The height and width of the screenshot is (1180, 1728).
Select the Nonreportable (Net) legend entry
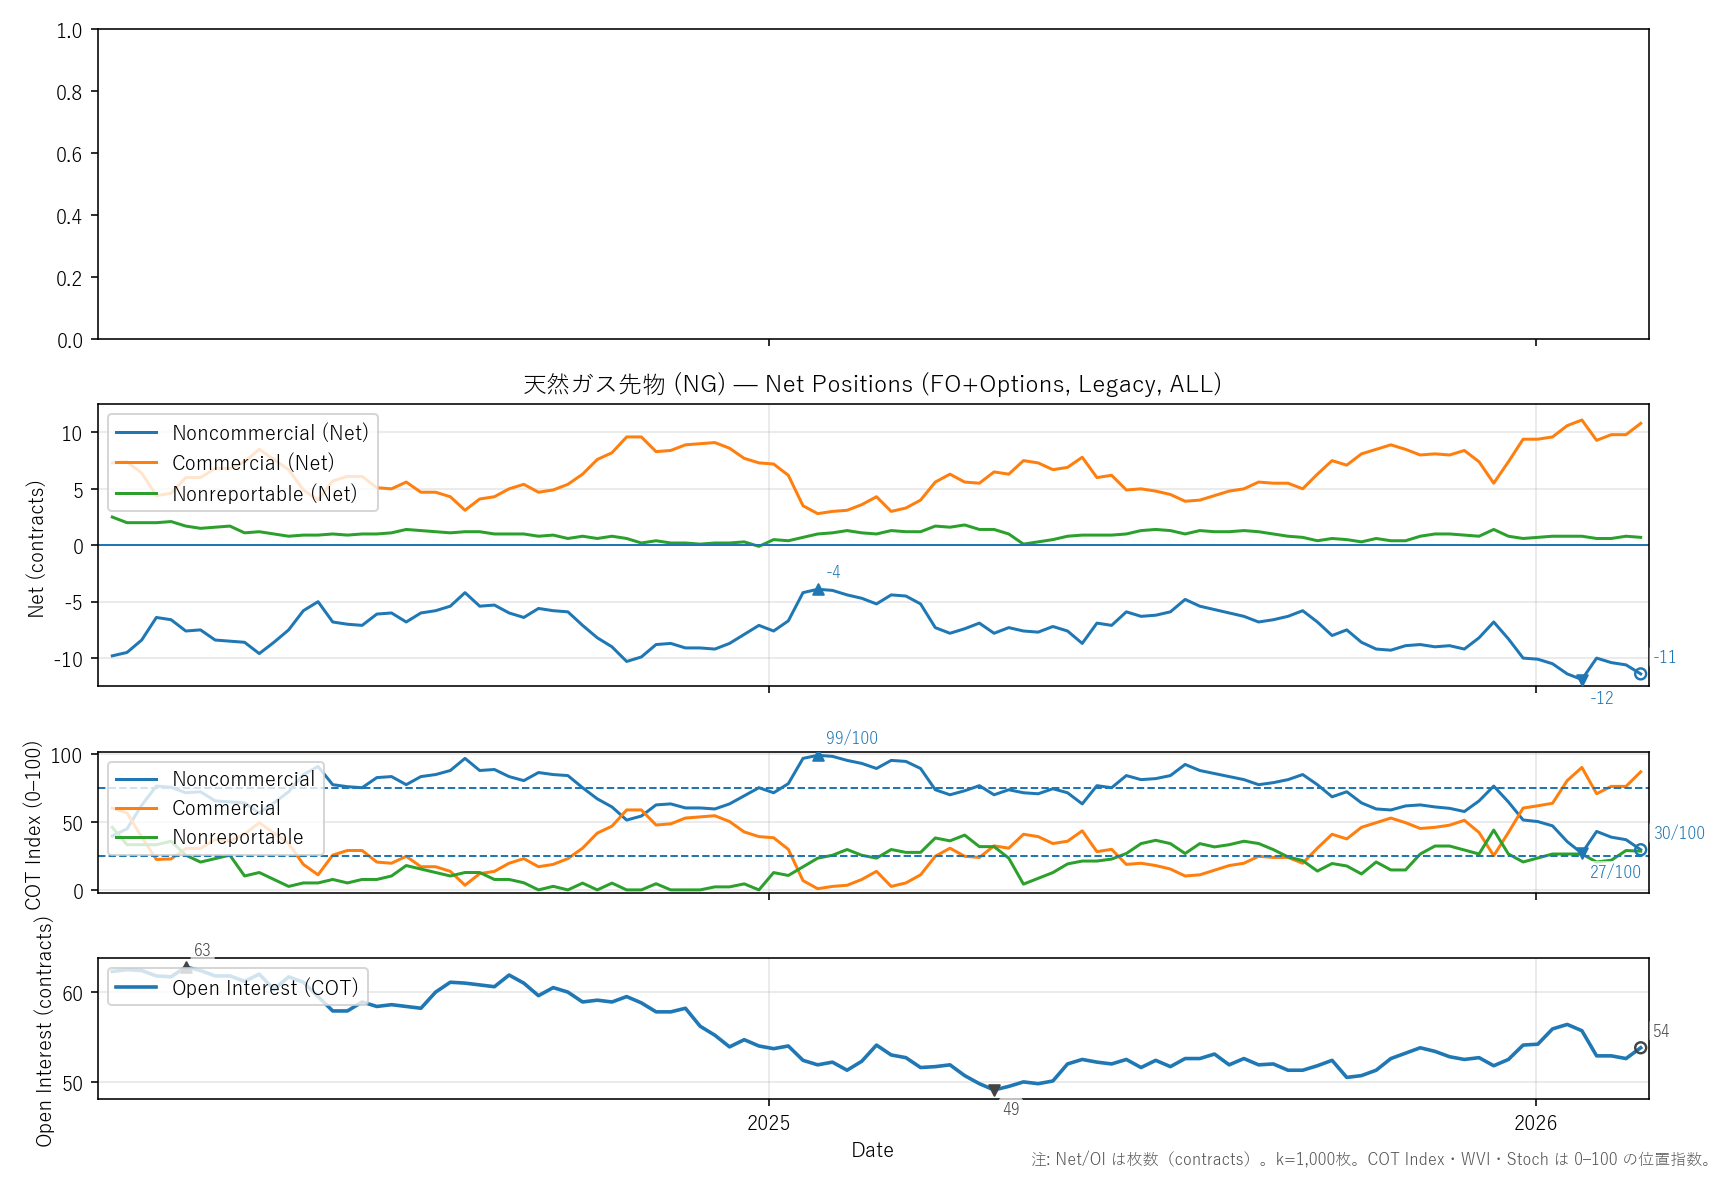pyautogui.click(x=264, y=494)
